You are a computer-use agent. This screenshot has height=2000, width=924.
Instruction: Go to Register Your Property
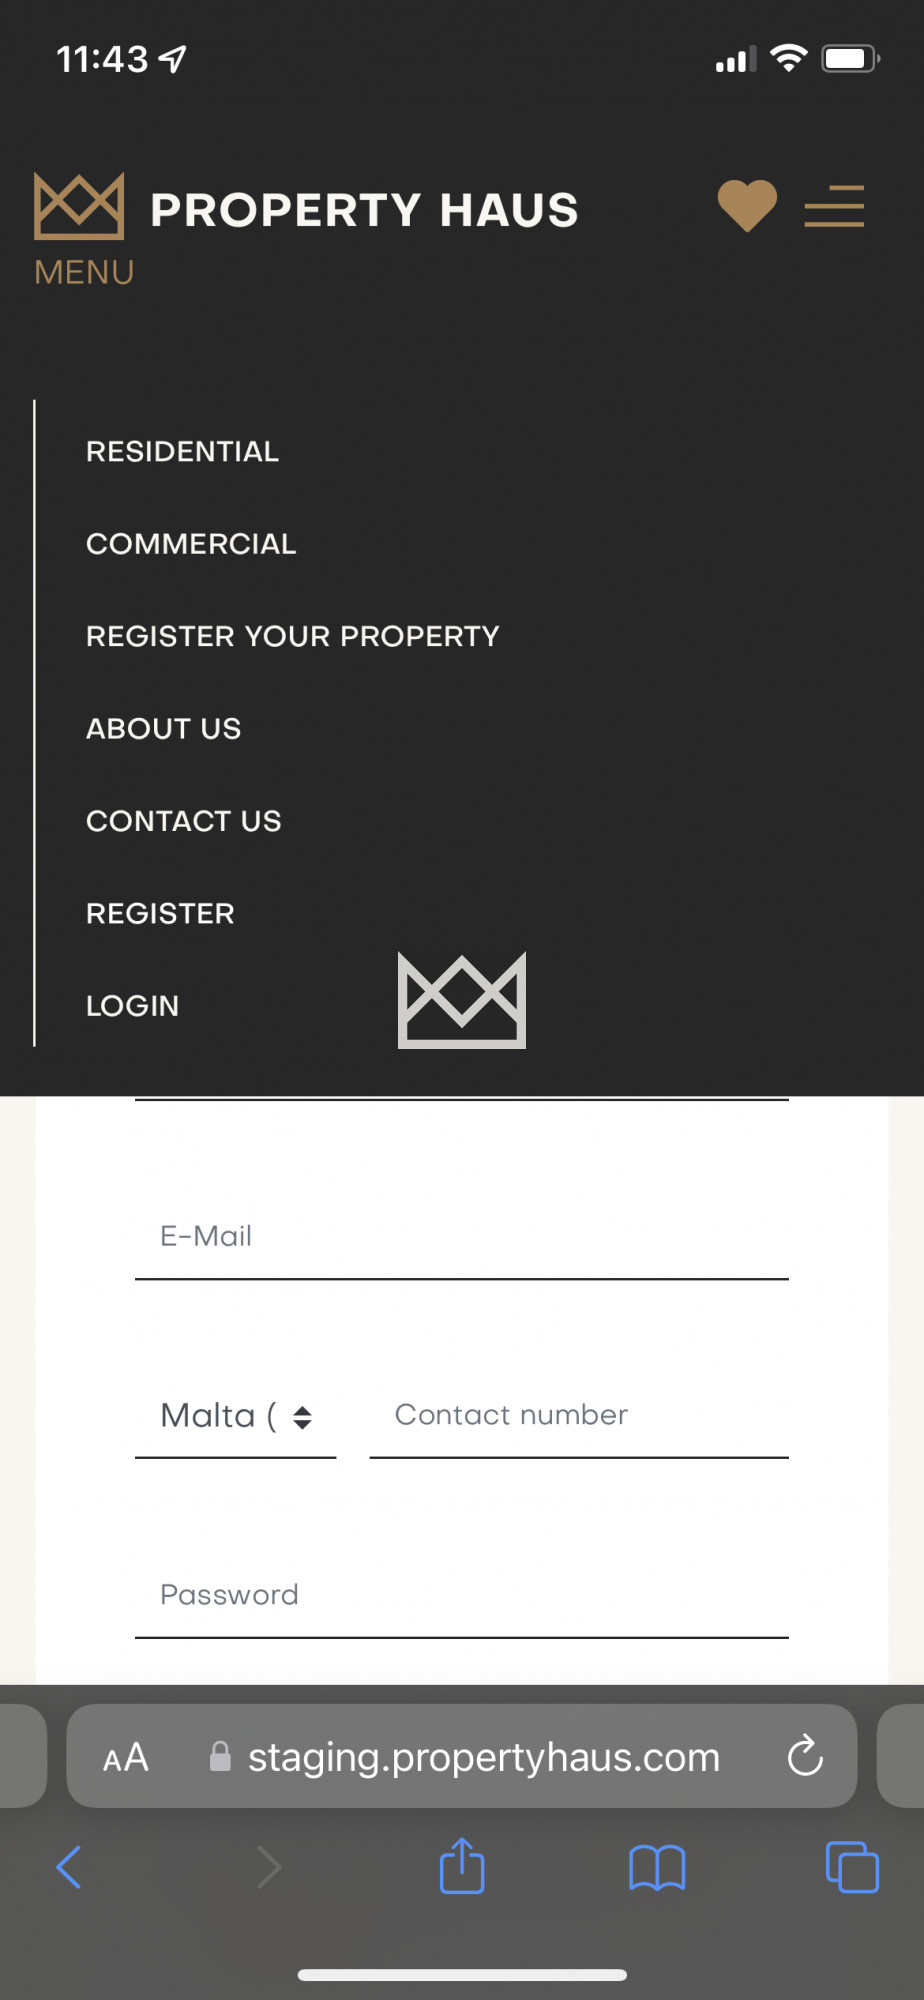(x=292, y=636)
